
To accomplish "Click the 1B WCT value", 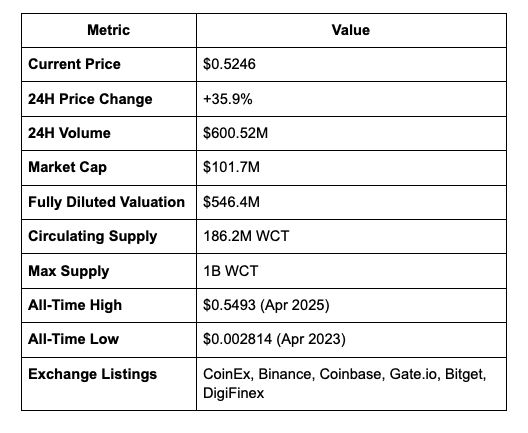I will click(231, 271).
